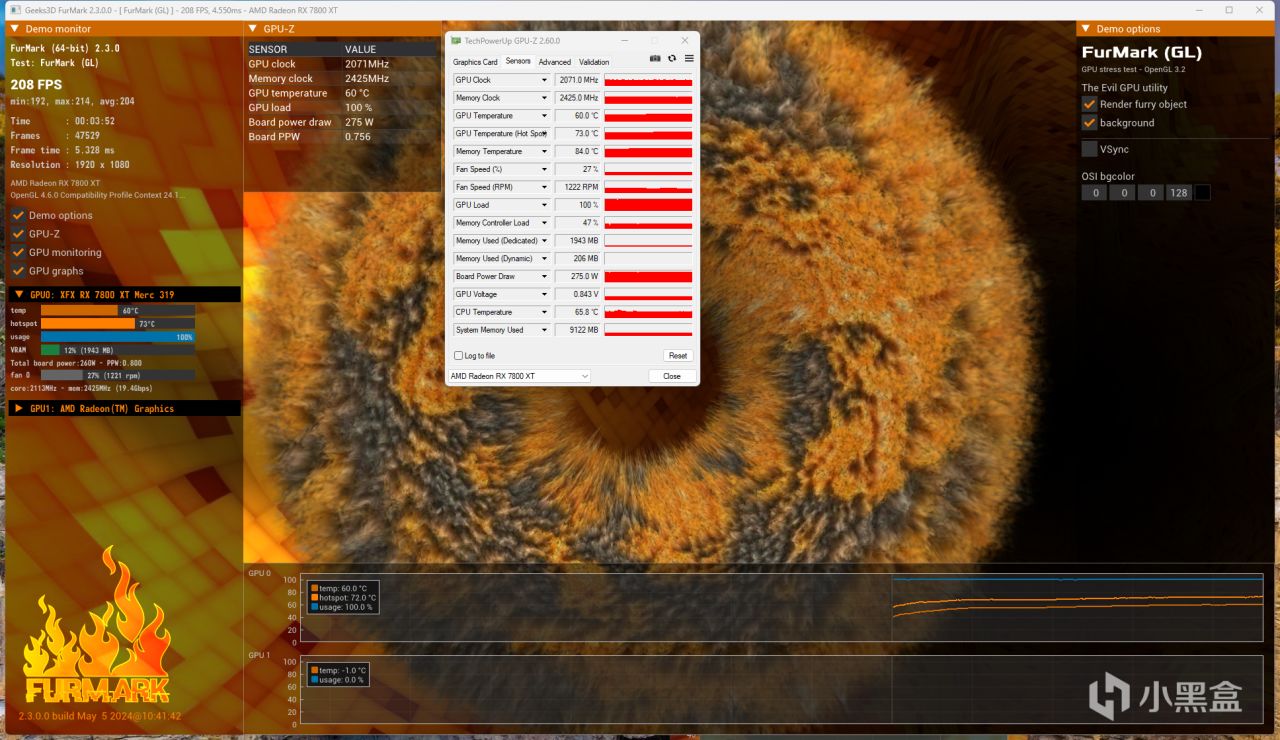Open the Fan Speed (RPM) sensor dropdown
The height and width of the screenshot is (740, 1280).
(544, 187)
